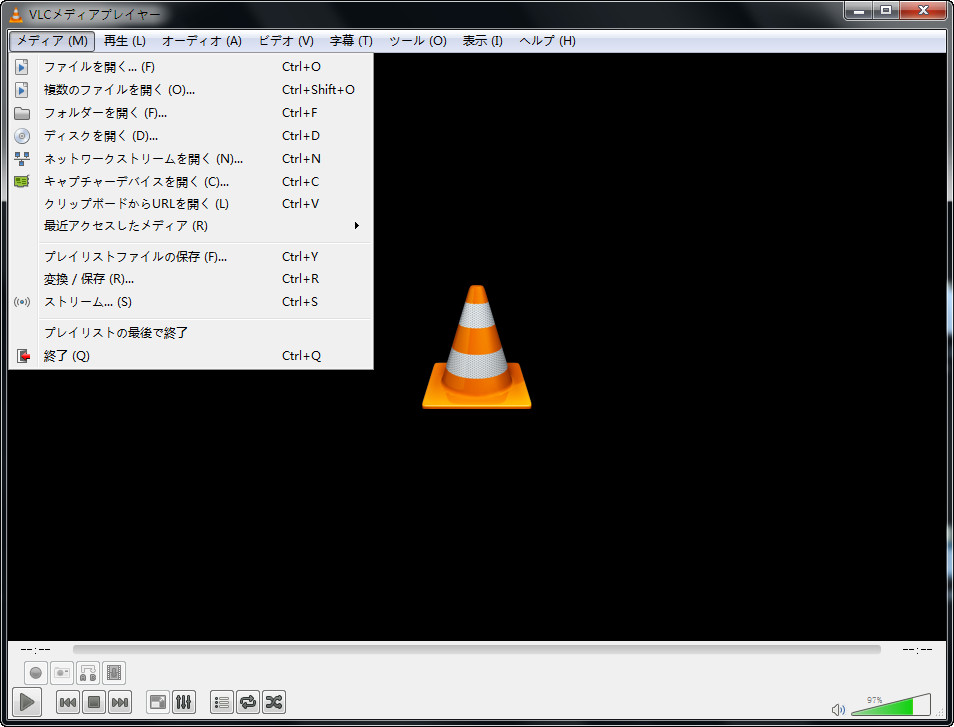954x727 pixels.
Task: Show the playlist view icon
Action: [221, 701]
